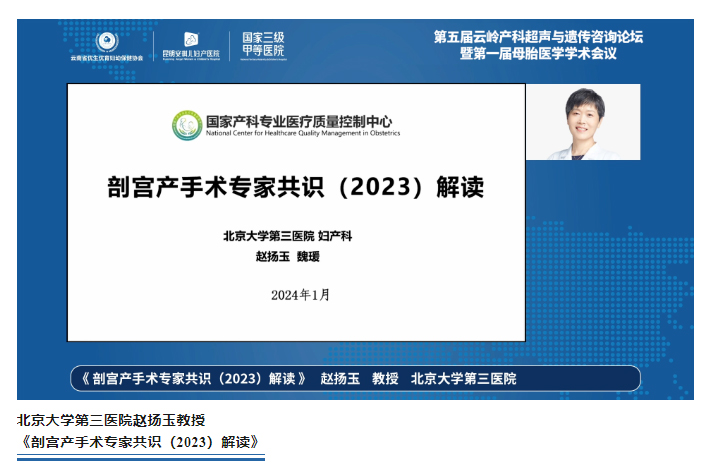Click the caption 北京大学第三医院赵扬玉教授
The width and height of the screenshot is (712, 469).
[110, 420]
